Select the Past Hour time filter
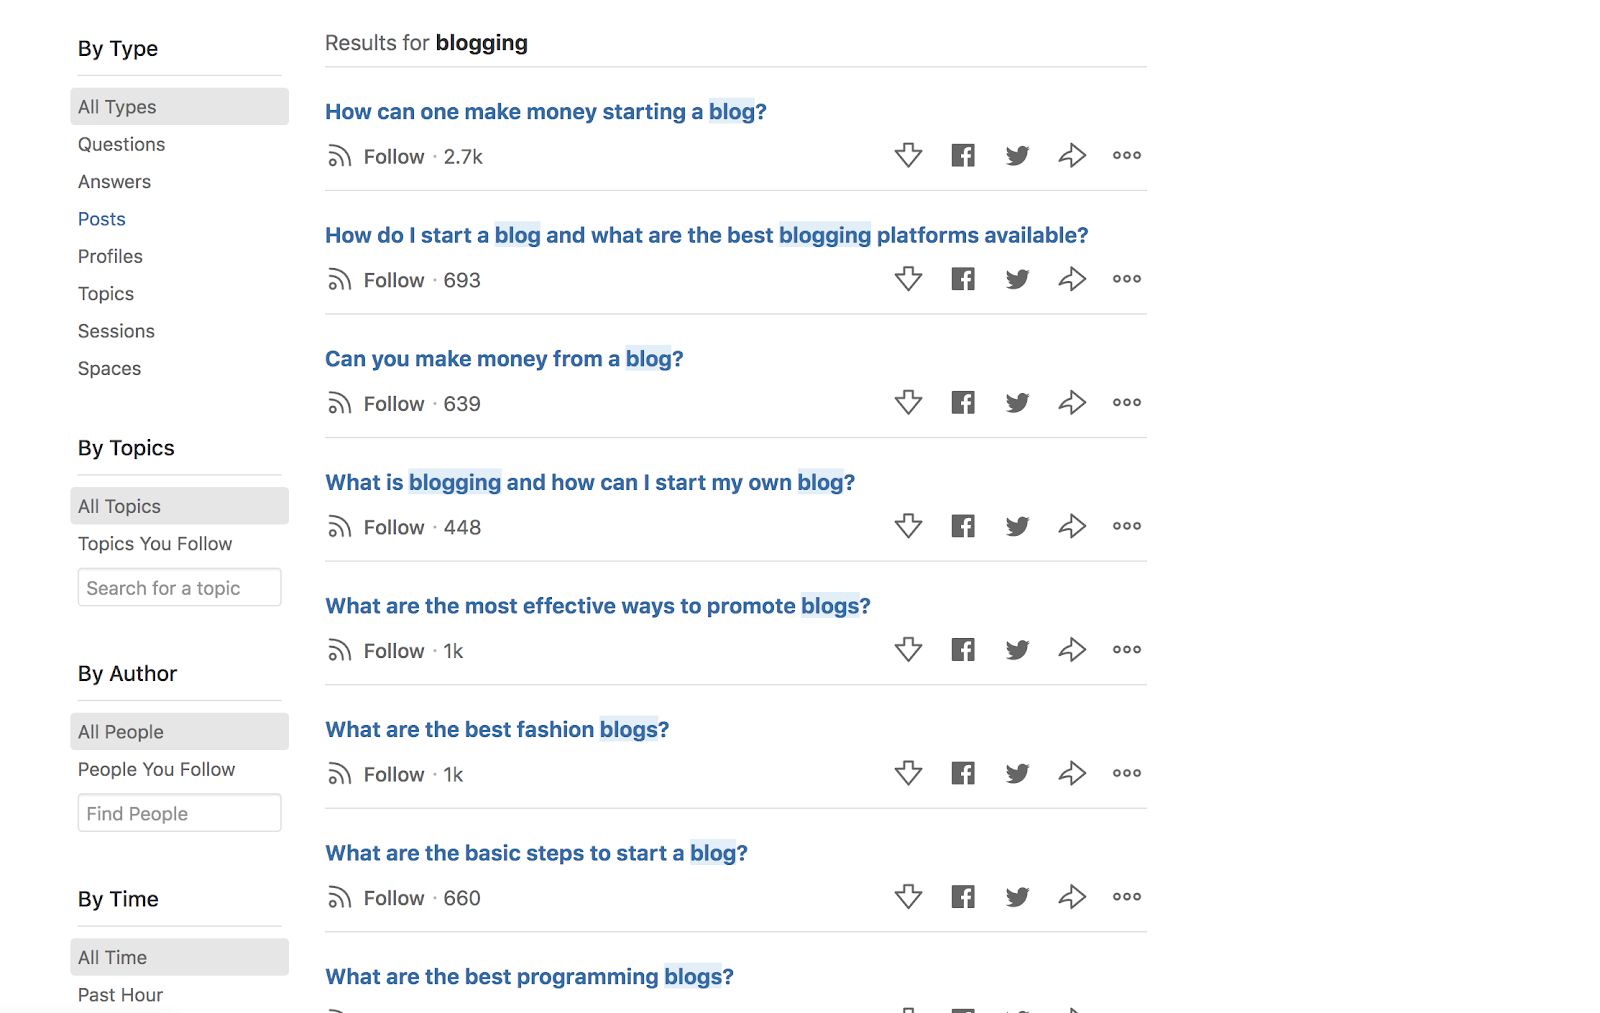 [119, 994]
